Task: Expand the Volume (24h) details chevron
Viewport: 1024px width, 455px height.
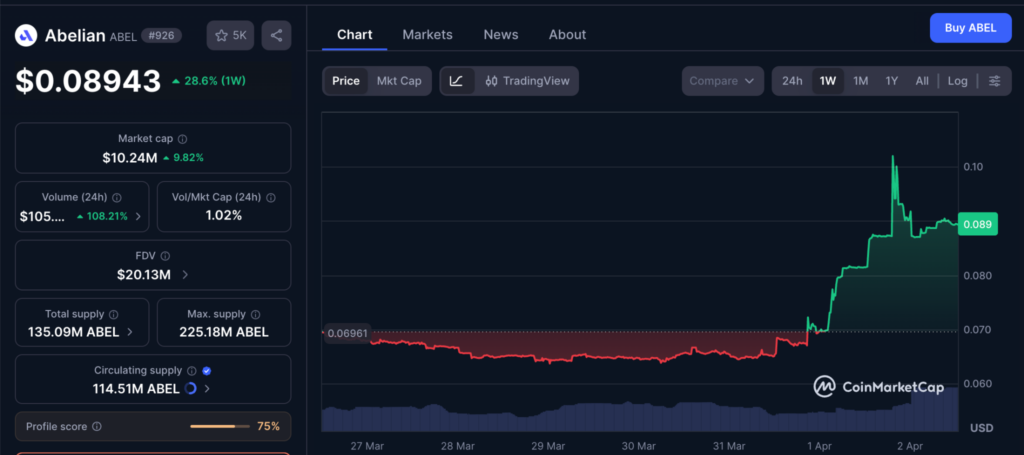Action: (x=138, y=216)
